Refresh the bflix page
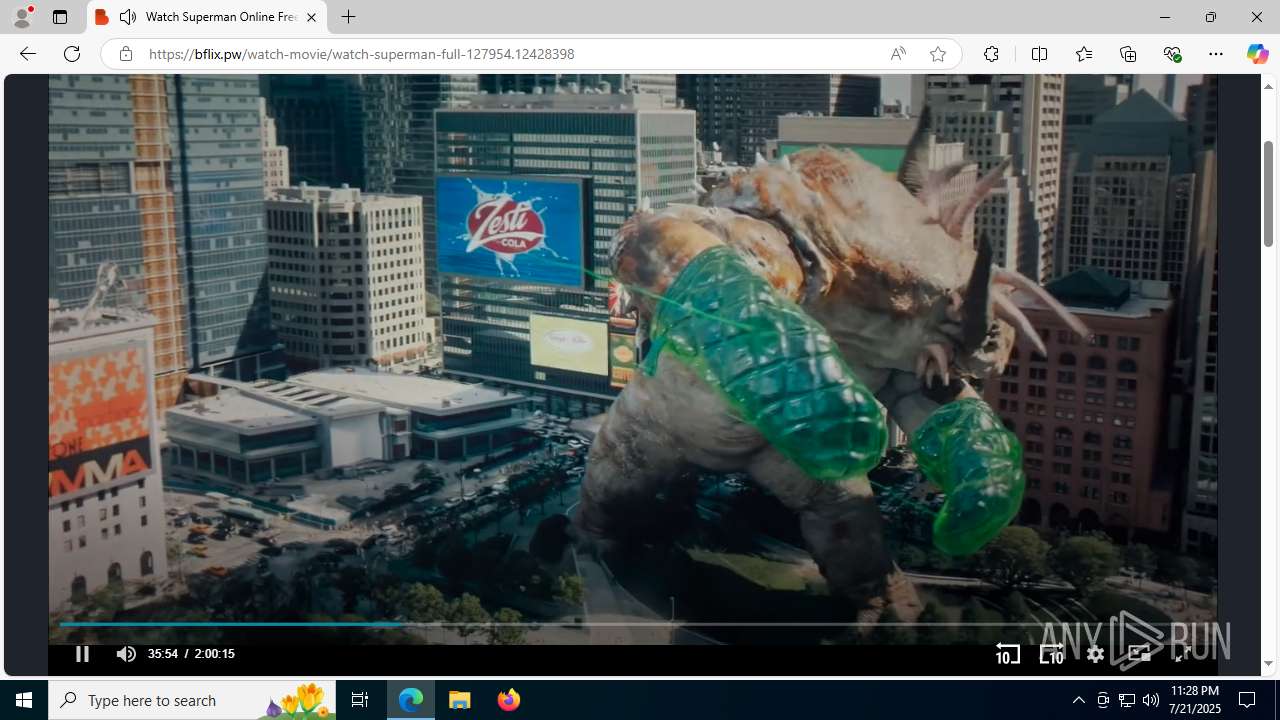 click(x=72, y=54)
